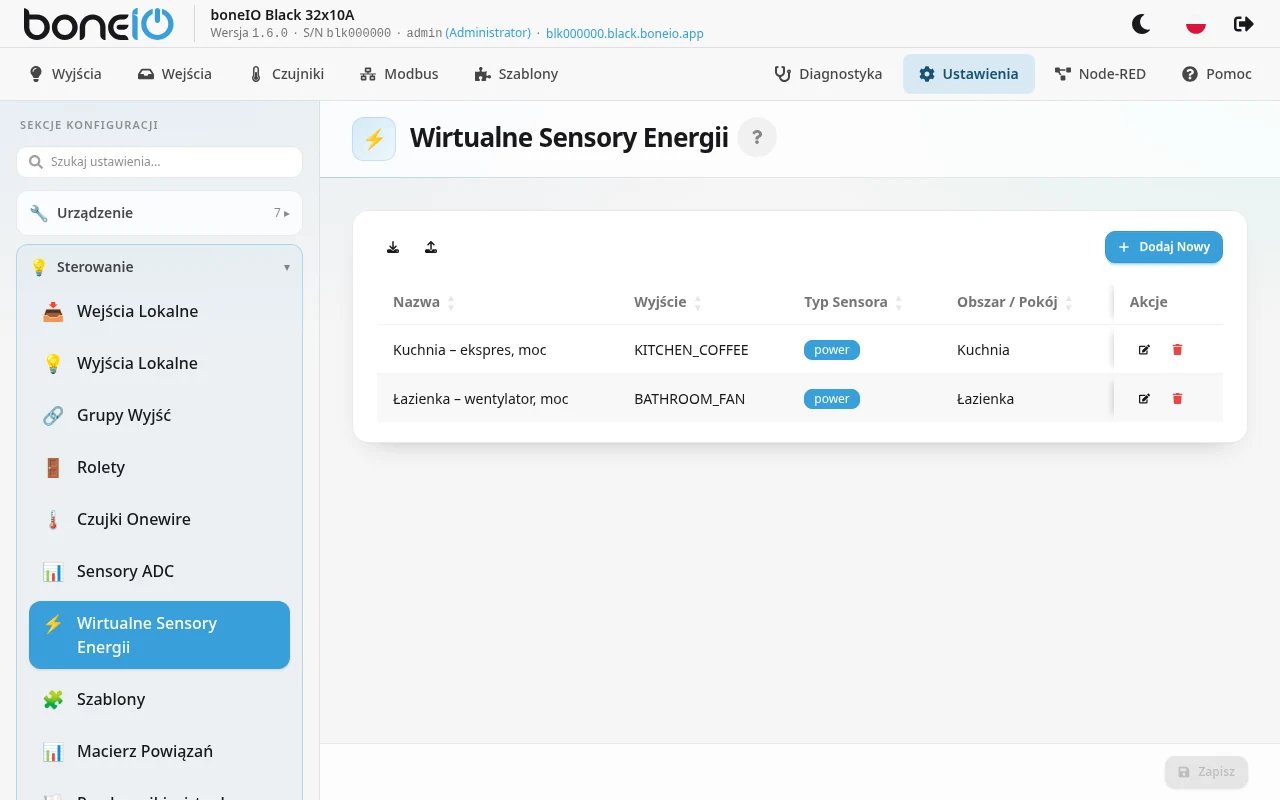This screenshot has width=1280, height=800.
Task: Sort table by Typ Sensora column
Action: [853, 302]
